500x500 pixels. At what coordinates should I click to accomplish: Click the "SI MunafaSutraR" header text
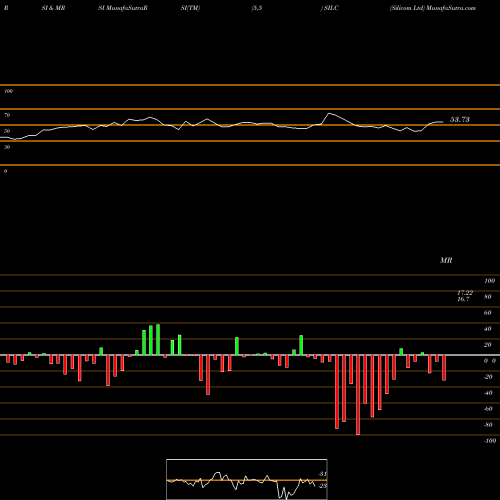(x=123, y=8)
